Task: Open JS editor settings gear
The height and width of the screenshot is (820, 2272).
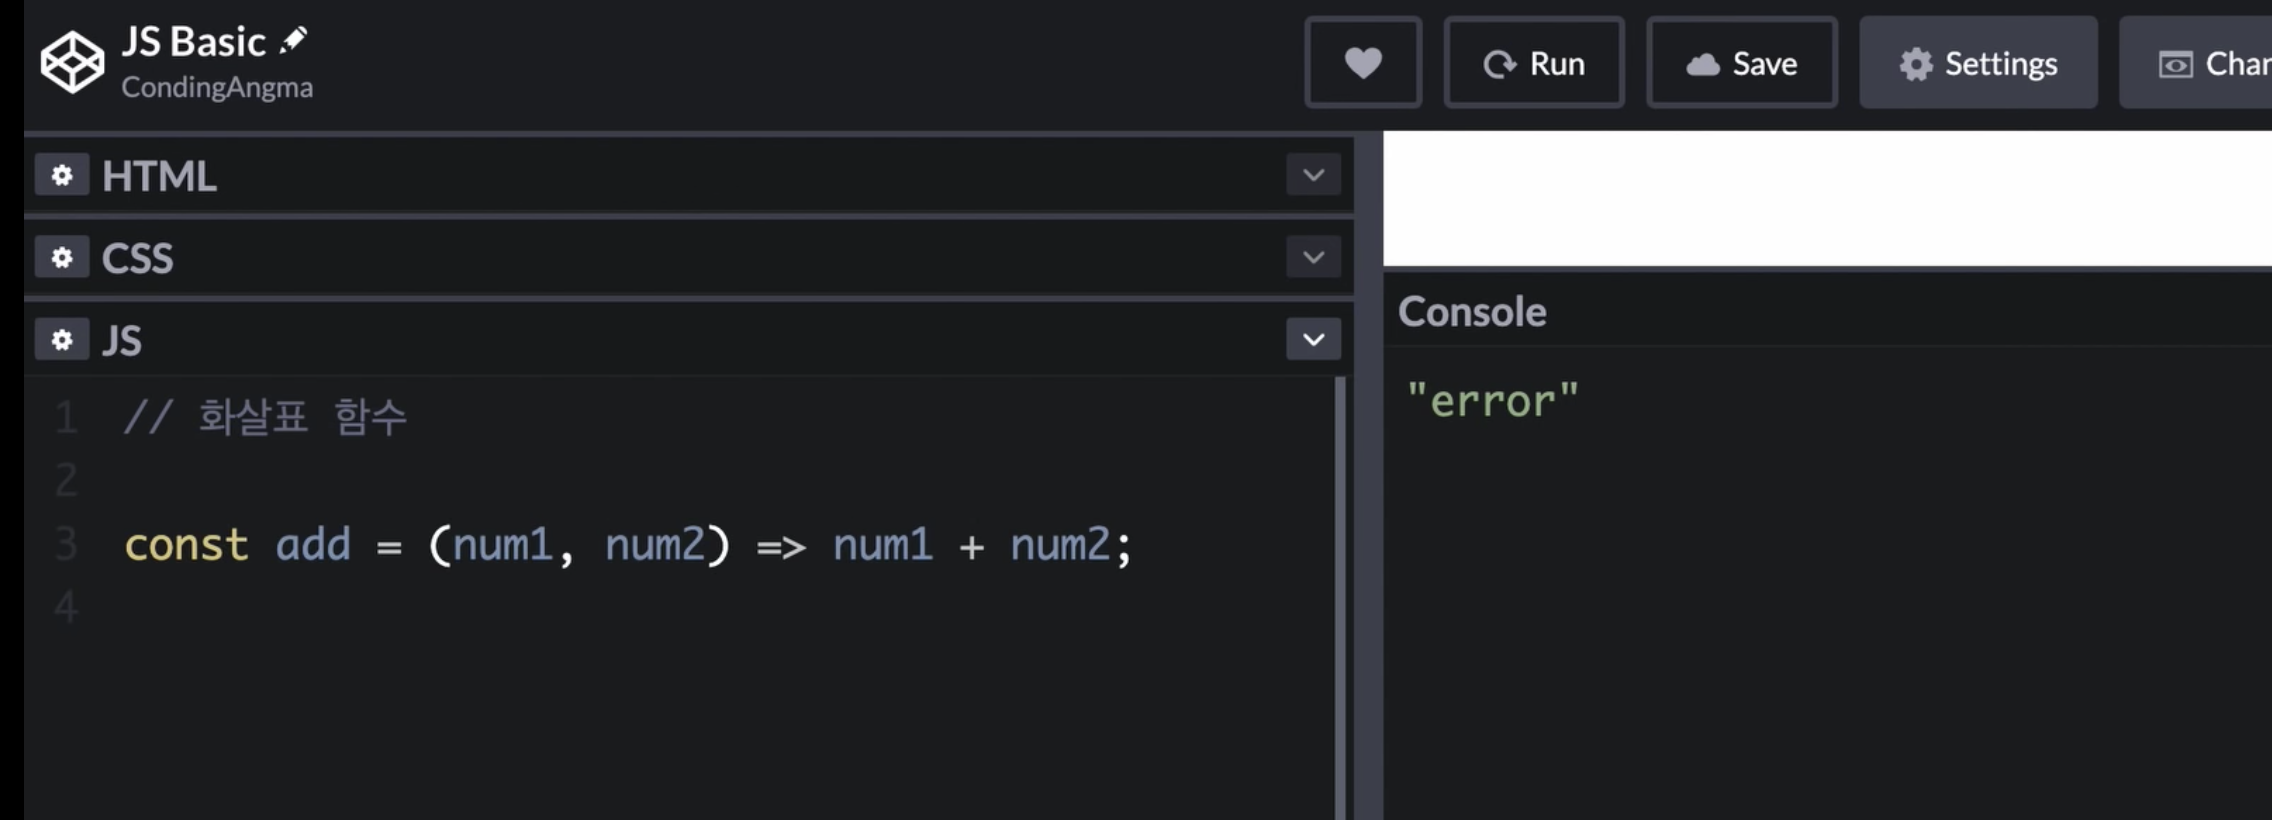Action: pyautogui.click(x=62, y=340)
